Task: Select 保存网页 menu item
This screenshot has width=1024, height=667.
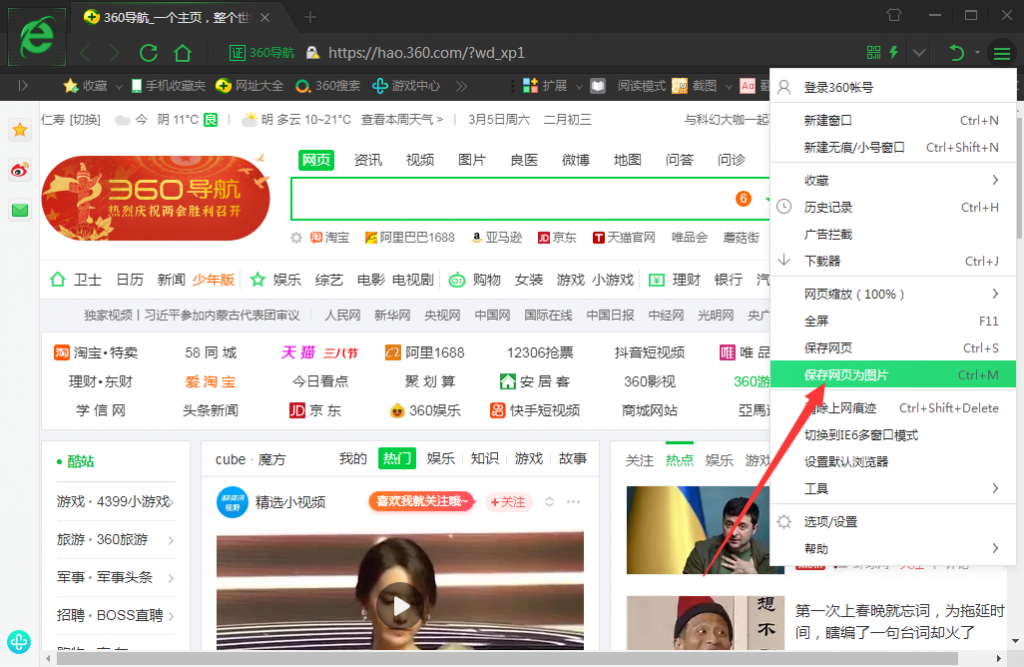Action: pyautogui.click(x=893, y=348)
